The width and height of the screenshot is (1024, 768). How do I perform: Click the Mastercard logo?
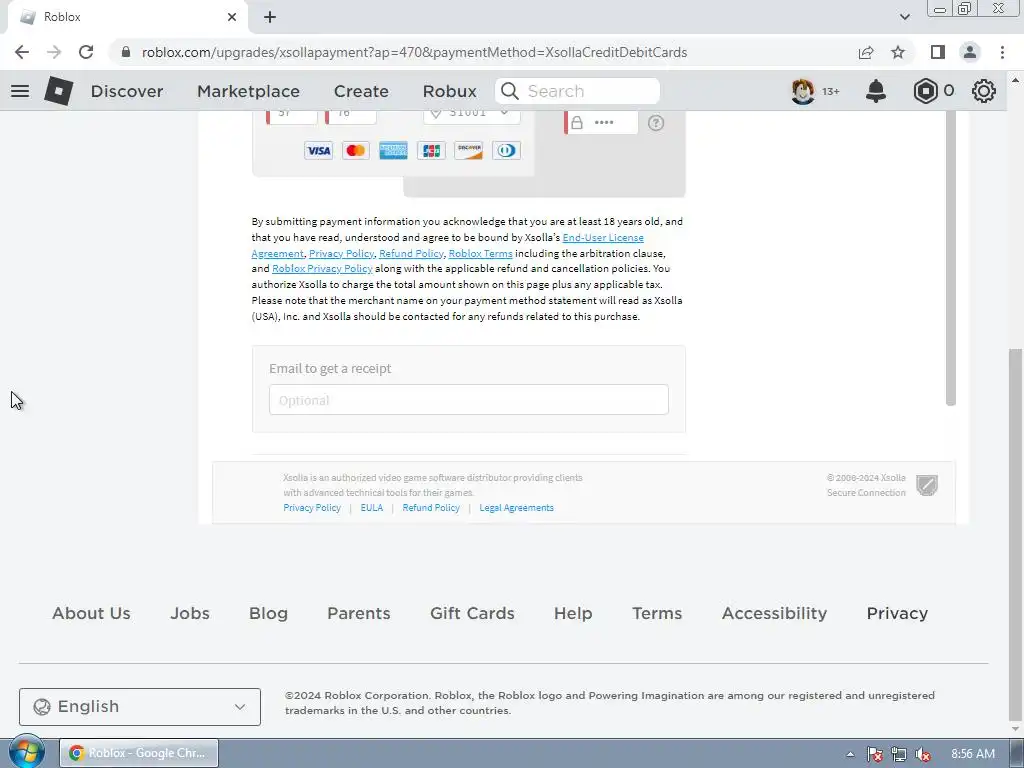(355, 151)
